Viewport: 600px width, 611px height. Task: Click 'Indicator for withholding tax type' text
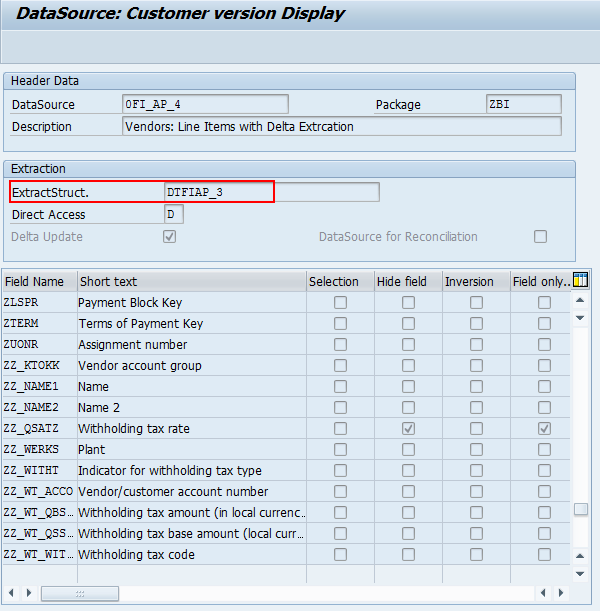click(170, 471)
